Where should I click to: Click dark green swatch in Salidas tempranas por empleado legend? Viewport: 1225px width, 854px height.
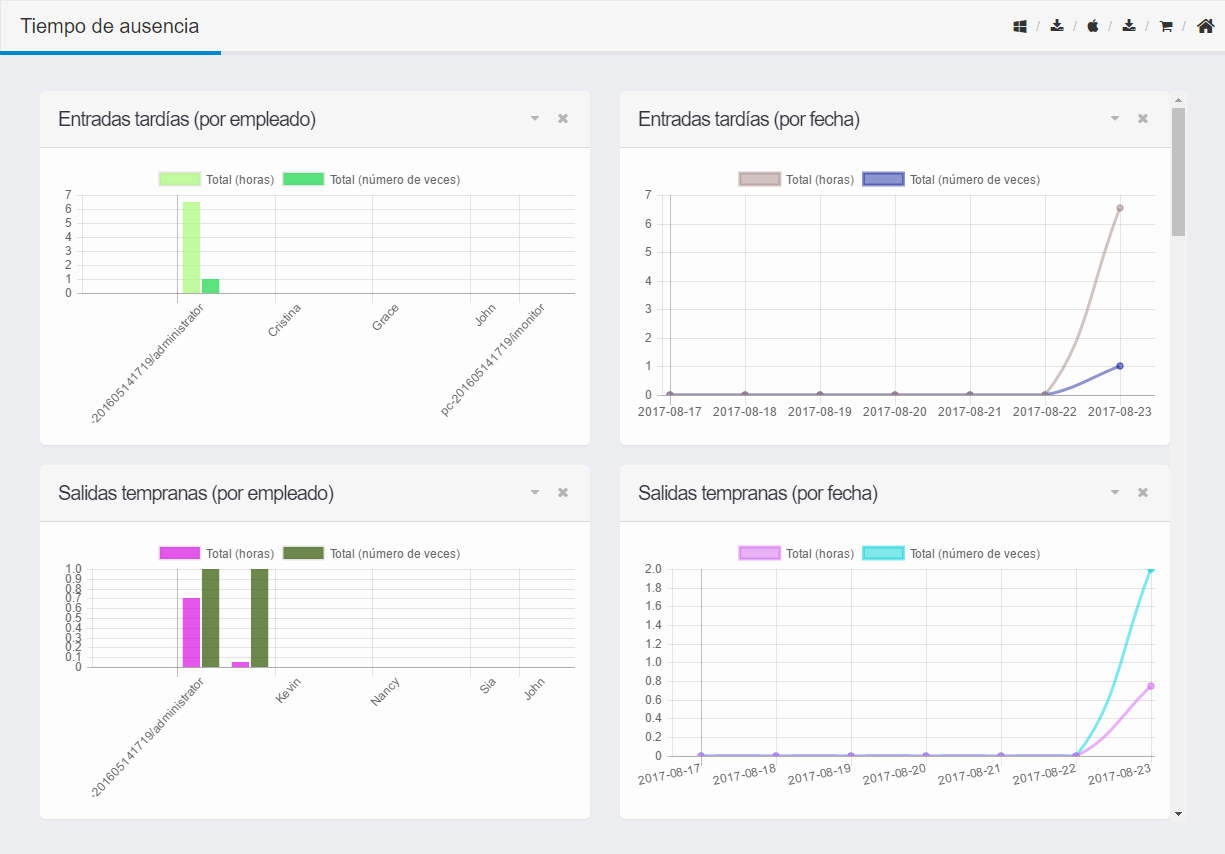tap(303, 554)
